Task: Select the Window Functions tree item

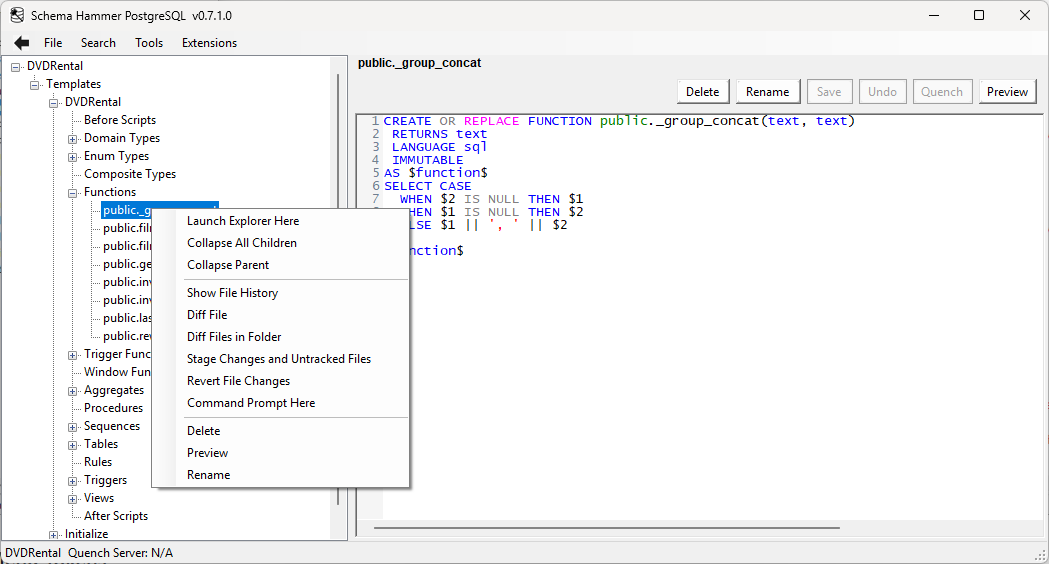Action: pyautogui.click(x=117, y=372)
